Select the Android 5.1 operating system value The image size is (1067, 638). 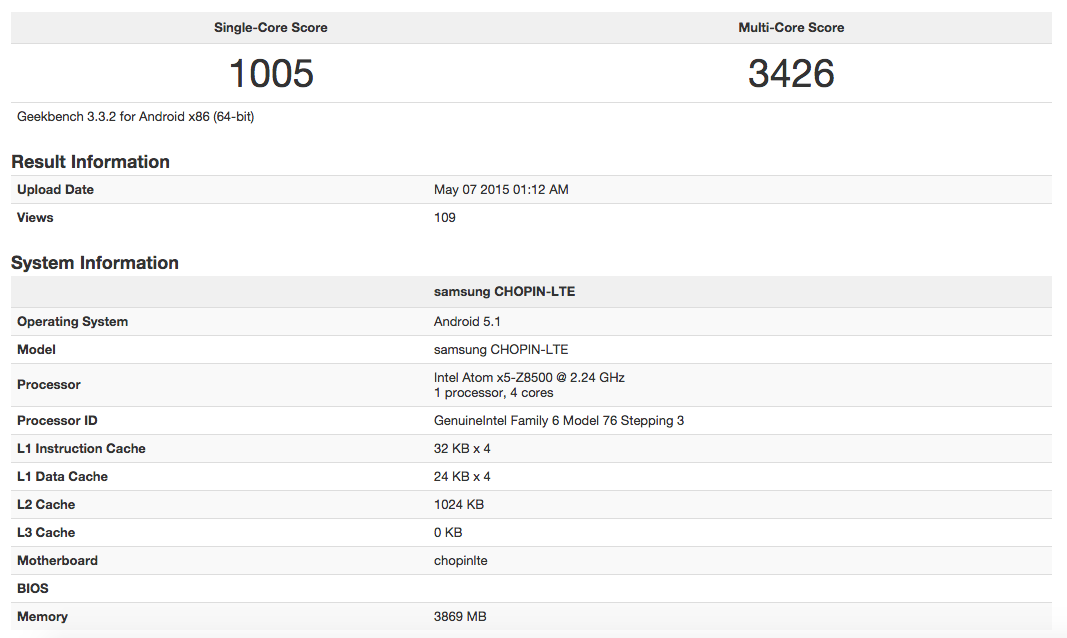tap(467, 322)
